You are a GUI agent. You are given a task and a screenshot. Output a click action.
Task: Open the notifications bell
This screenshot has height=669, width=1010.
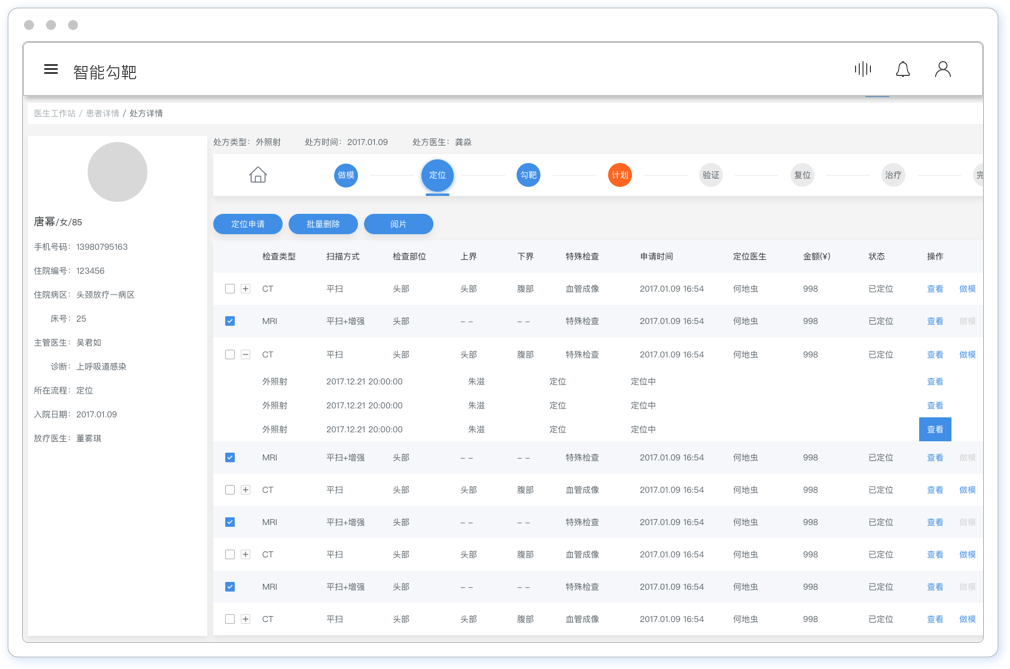click(903, 69)
